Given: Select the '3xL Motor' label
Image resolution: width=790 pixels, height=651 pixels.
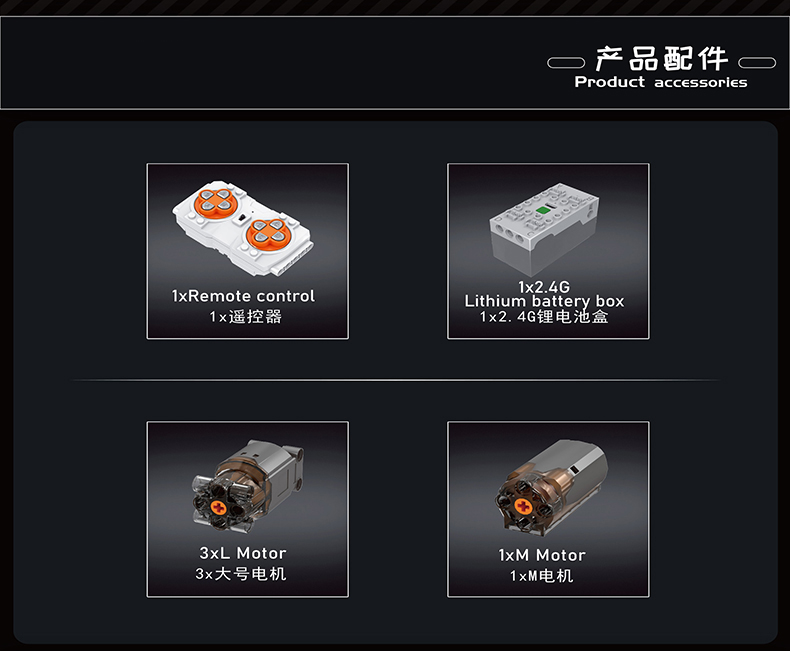Looking at the screenshot, I should click(243, 553).
